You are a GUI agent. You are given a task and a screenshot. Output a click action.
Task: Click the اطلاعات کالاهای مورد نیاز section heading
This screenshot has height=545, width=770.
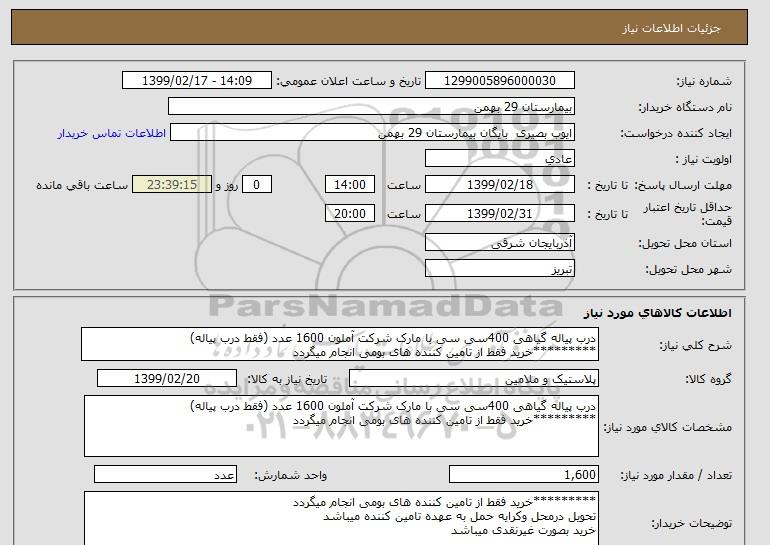[658, 313]
